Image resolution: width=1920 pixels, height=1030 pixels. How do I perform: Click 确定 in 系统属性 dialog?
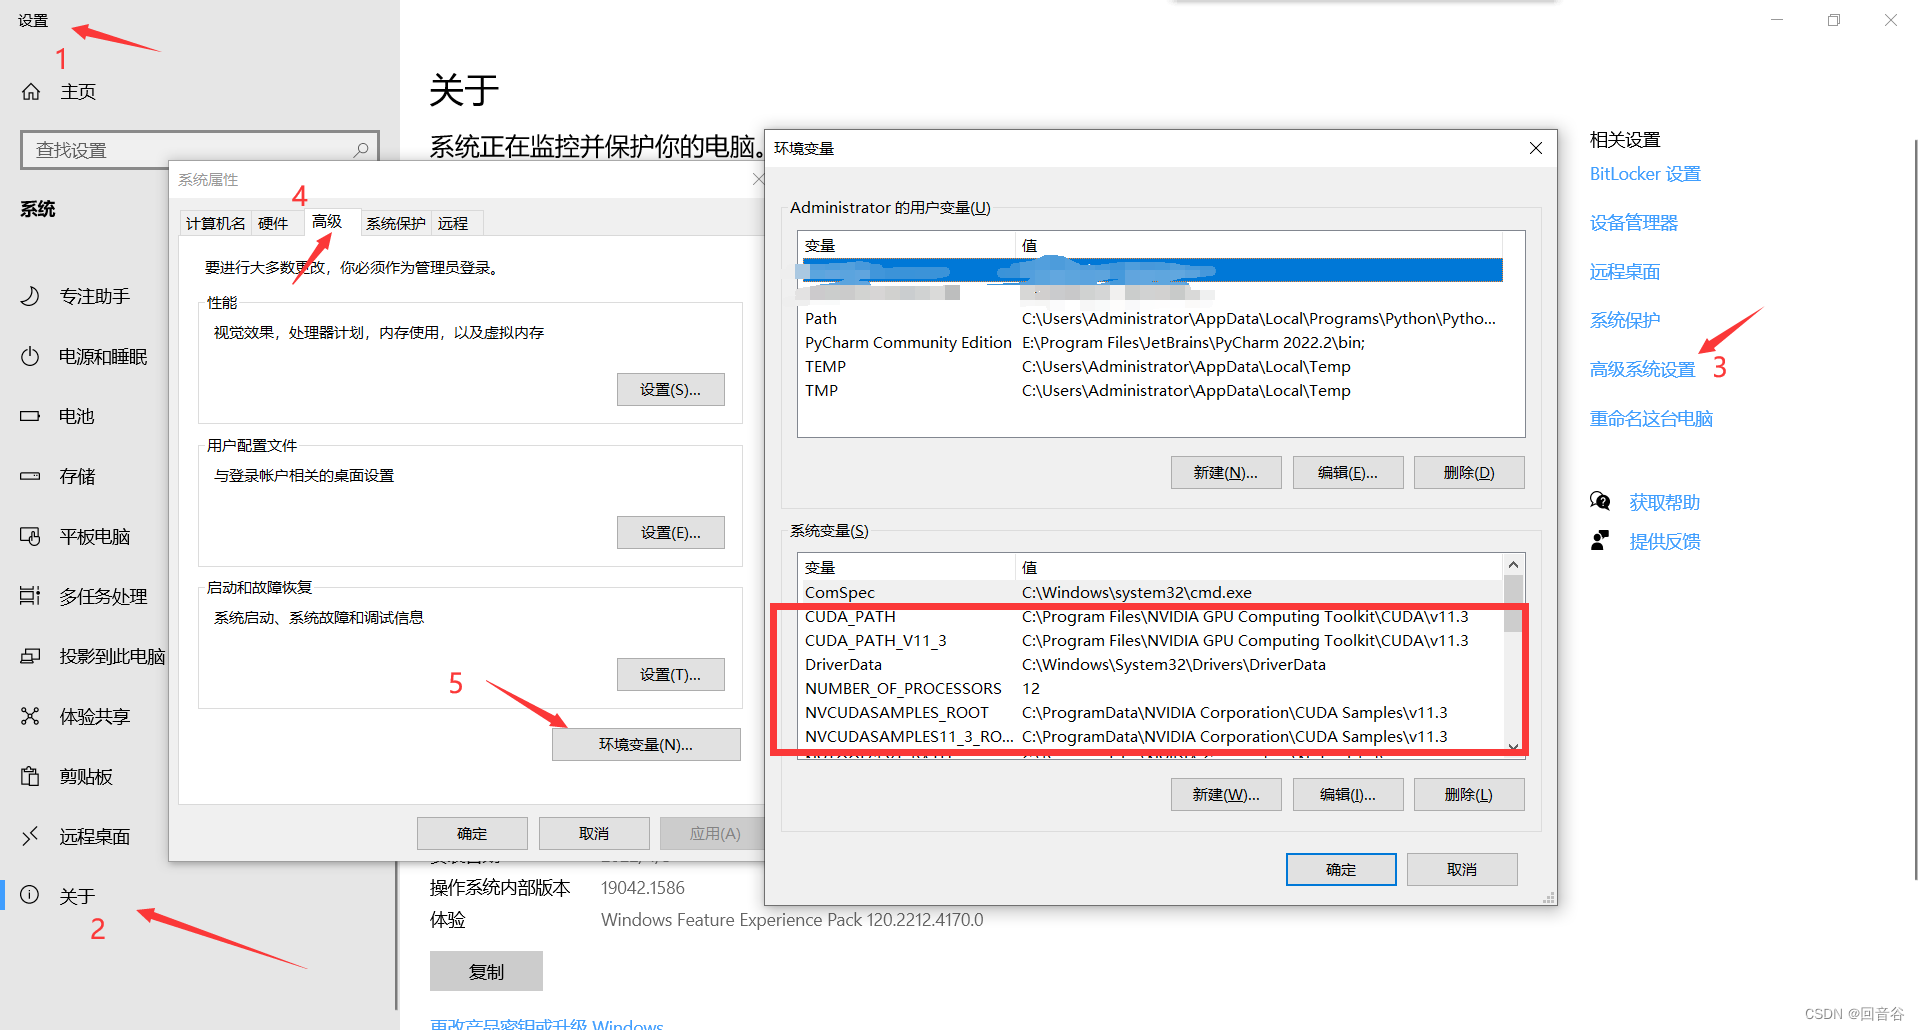pyautogui.click(x=472, y=834)
